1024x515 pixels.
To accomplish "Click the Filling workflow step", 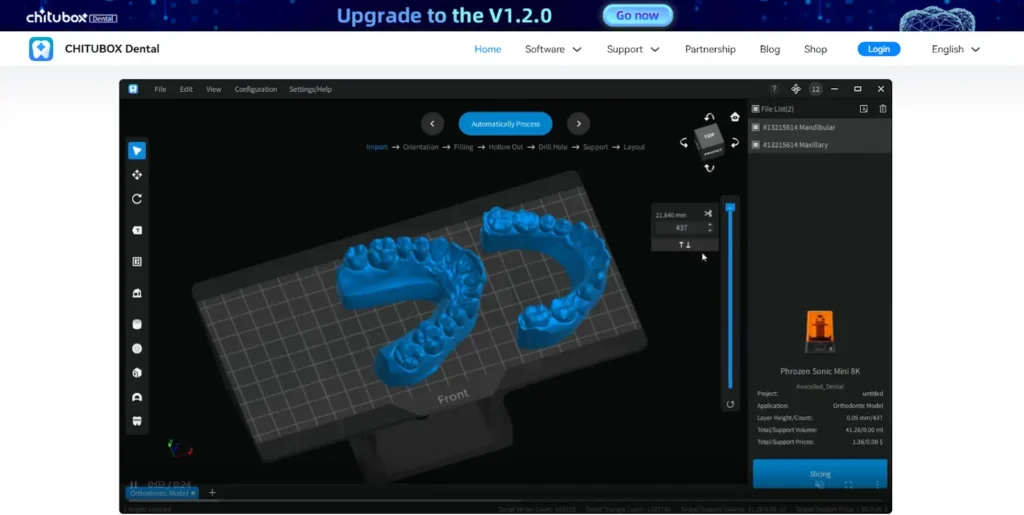I will (463, 147).
